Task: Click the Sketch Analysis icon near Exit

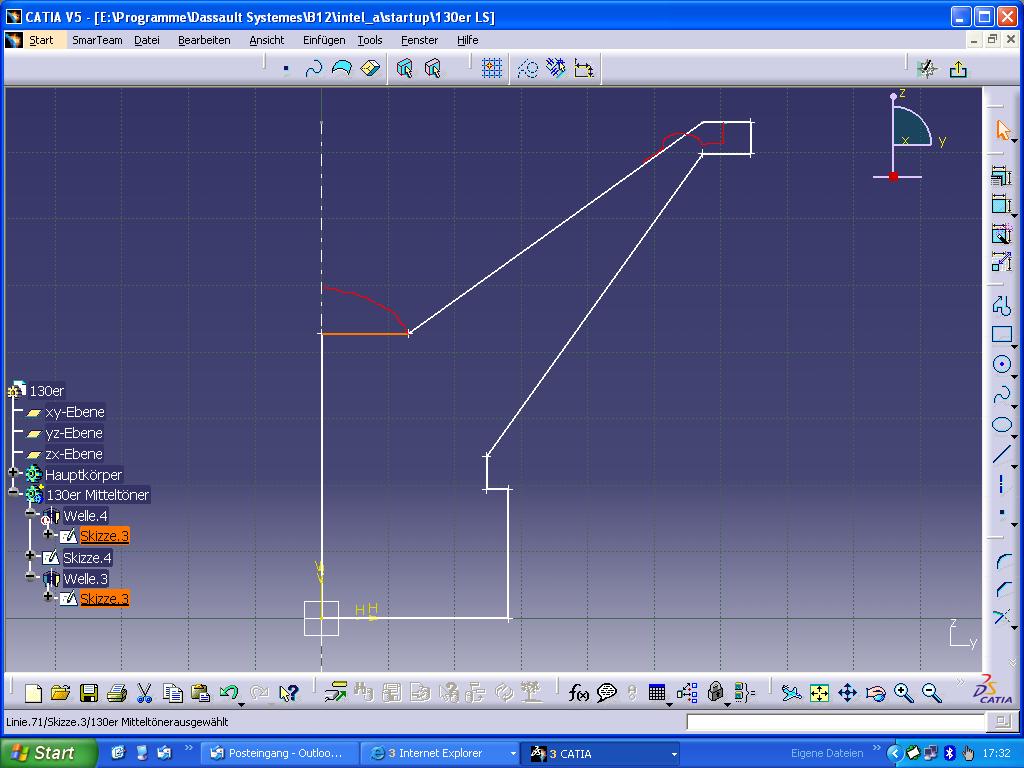Action: pyautogui.click(x=927, y=69)
